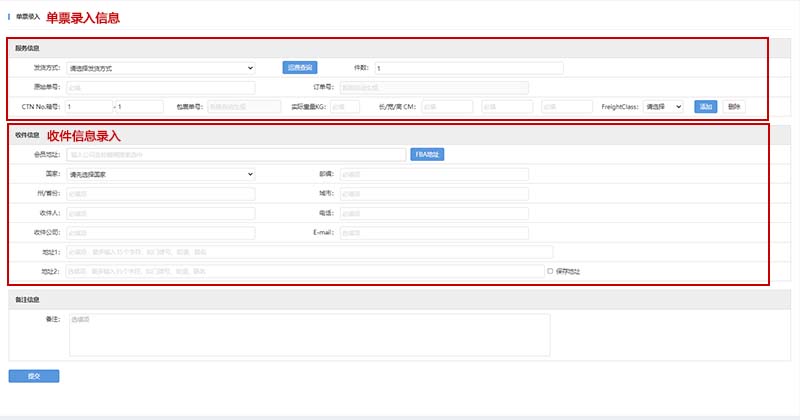
Task: Click the 邮编 postal code field
Action: 433,174
